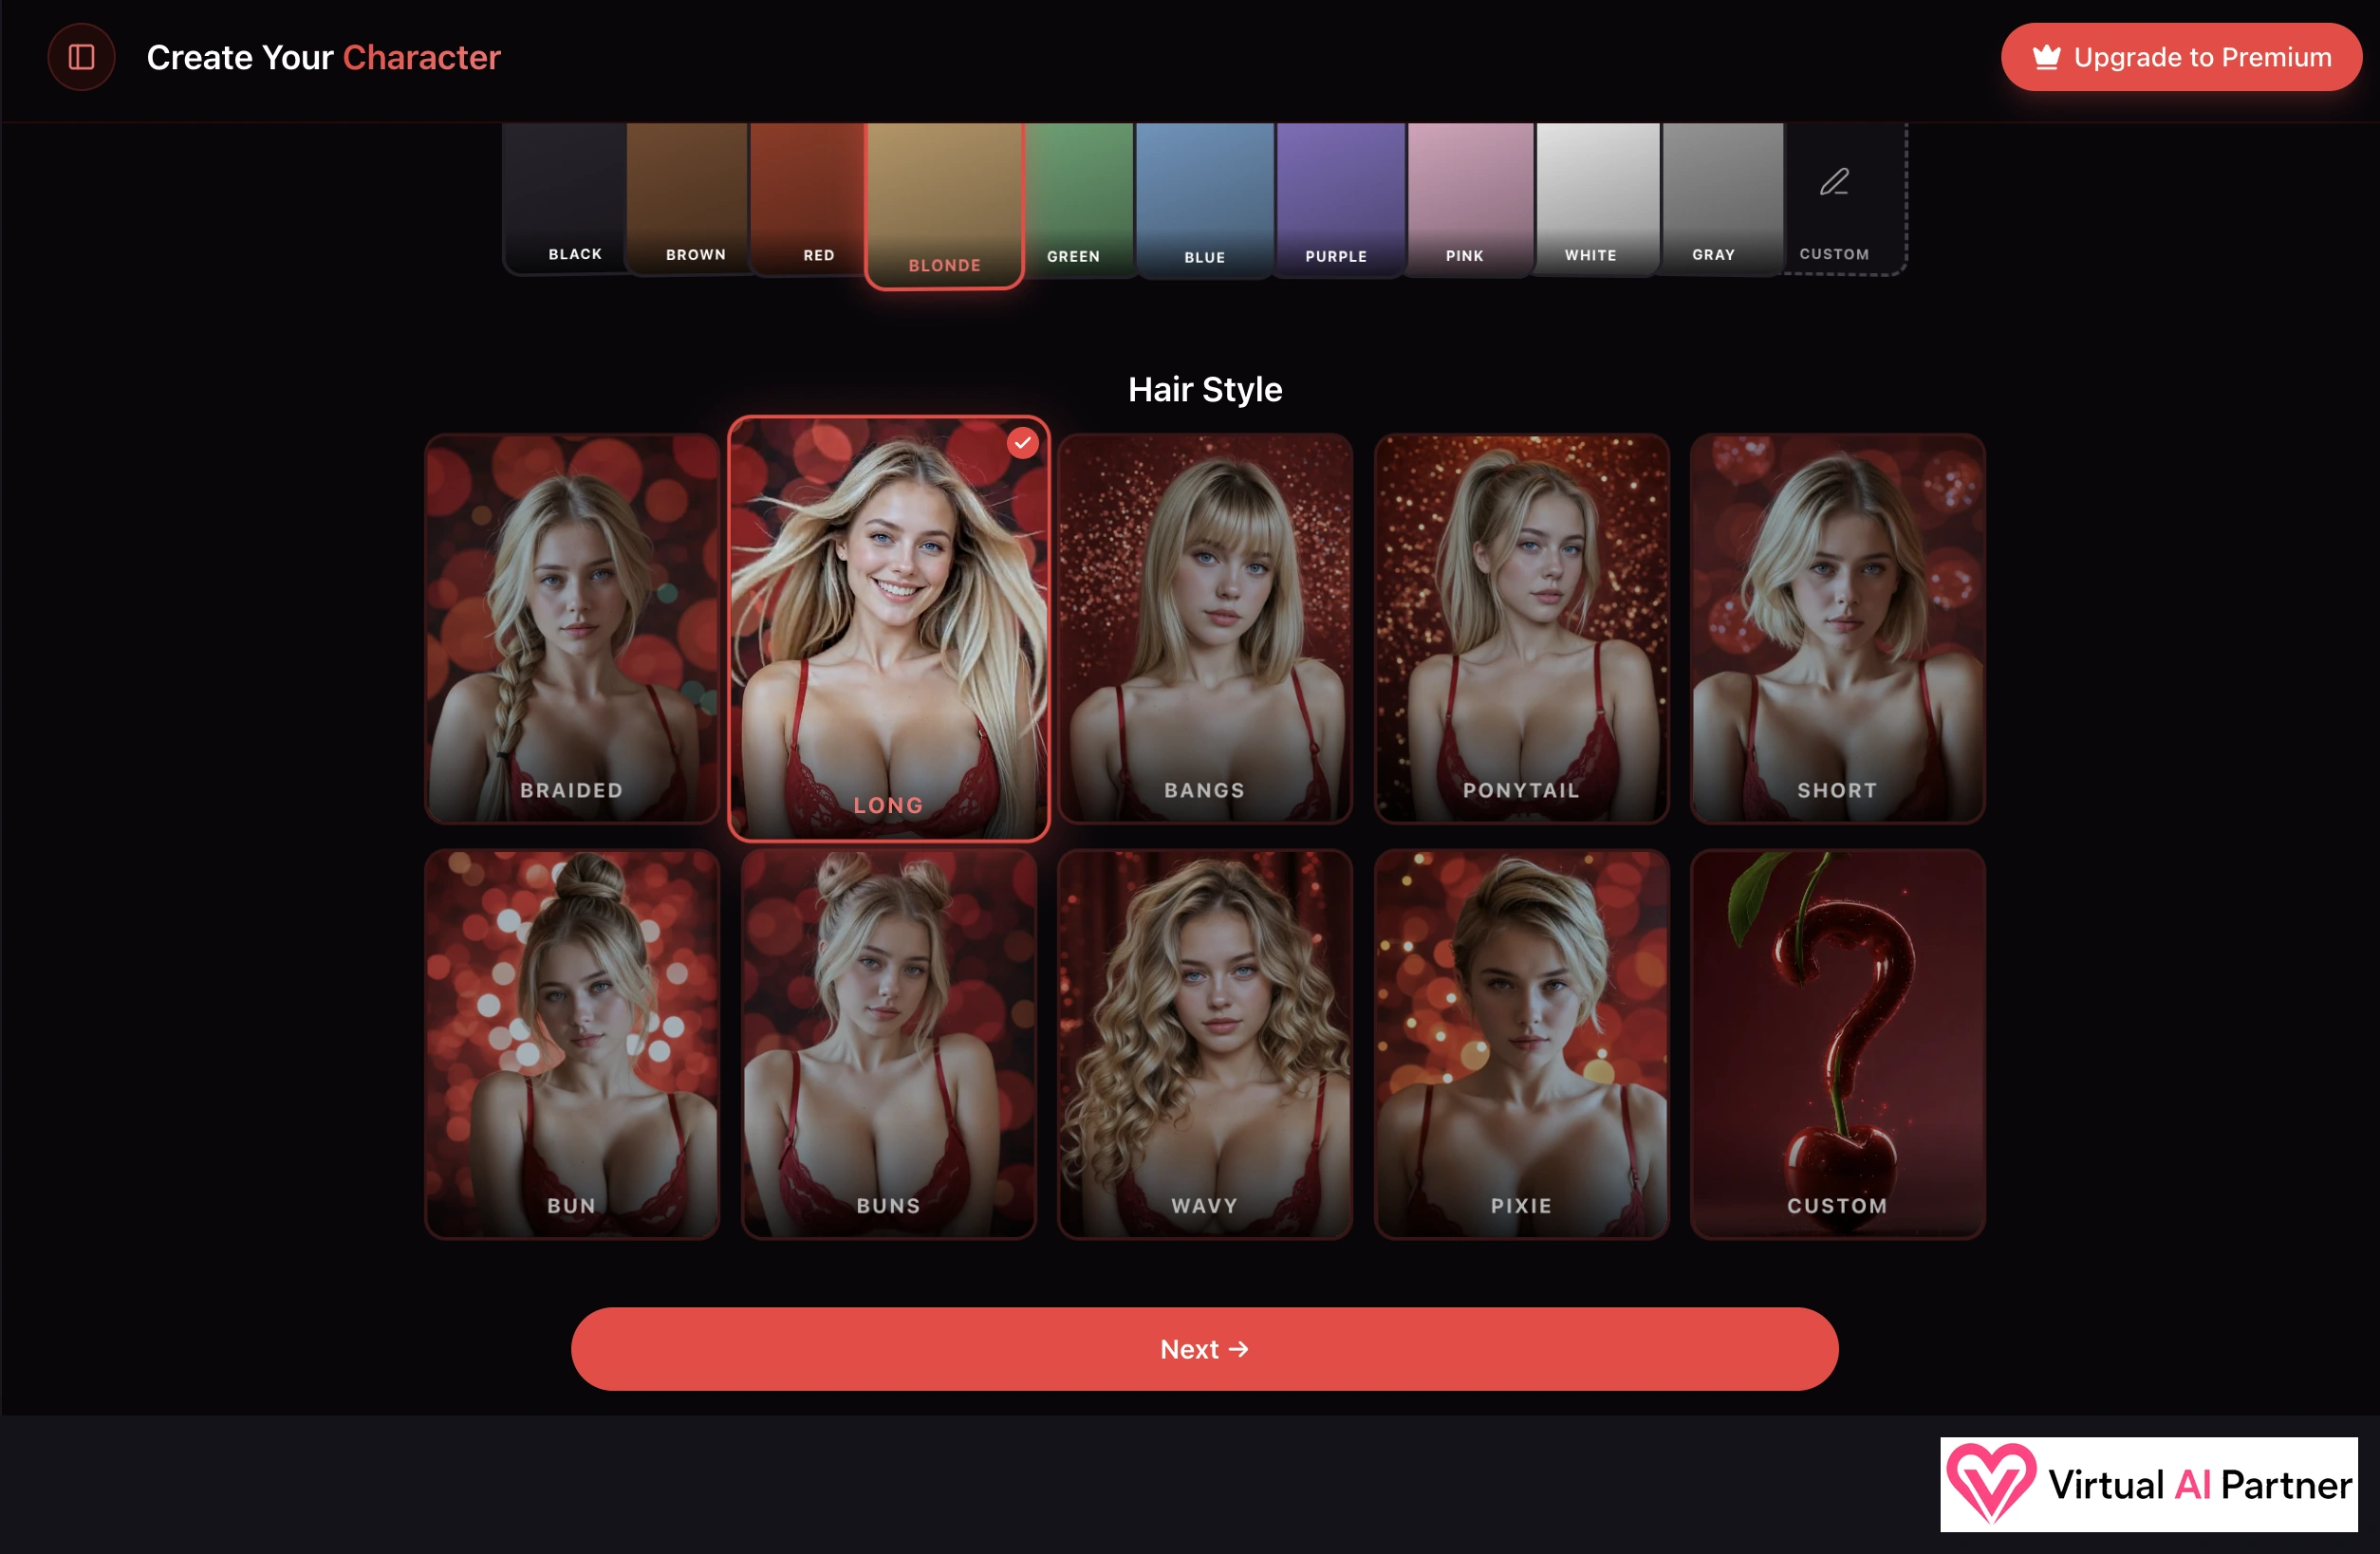The height and width of the screenshot is (1554, 2380).
Task: Open the Custom hair style cherry card
Action: click(1837, 1044)
